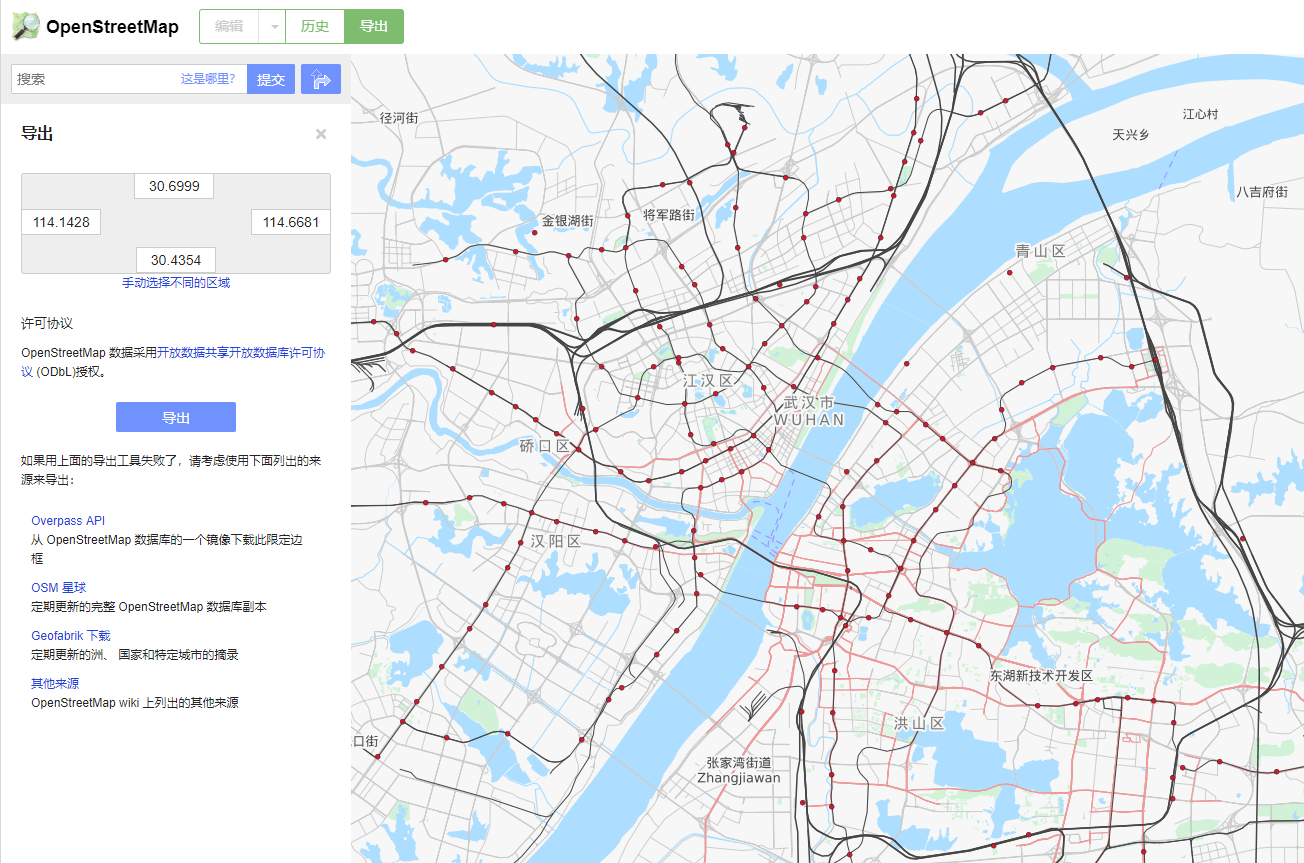Click the blue 导出 button in the side panel
Image resolution: width=1304 pixels, height=863 pixels.
[x=176, y=417]
